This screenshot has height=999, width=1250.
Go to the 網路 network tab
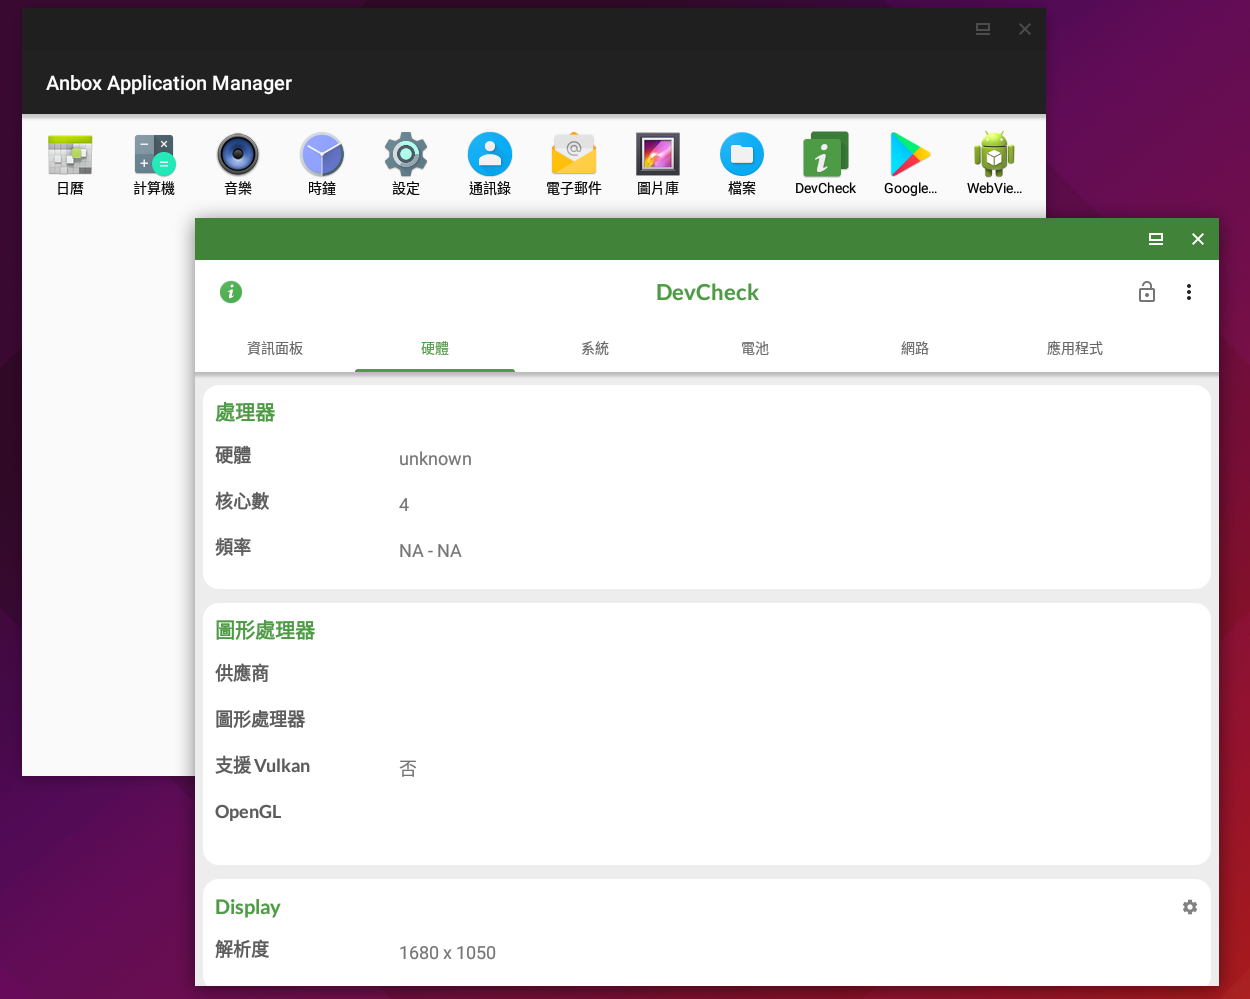[915, 348]
